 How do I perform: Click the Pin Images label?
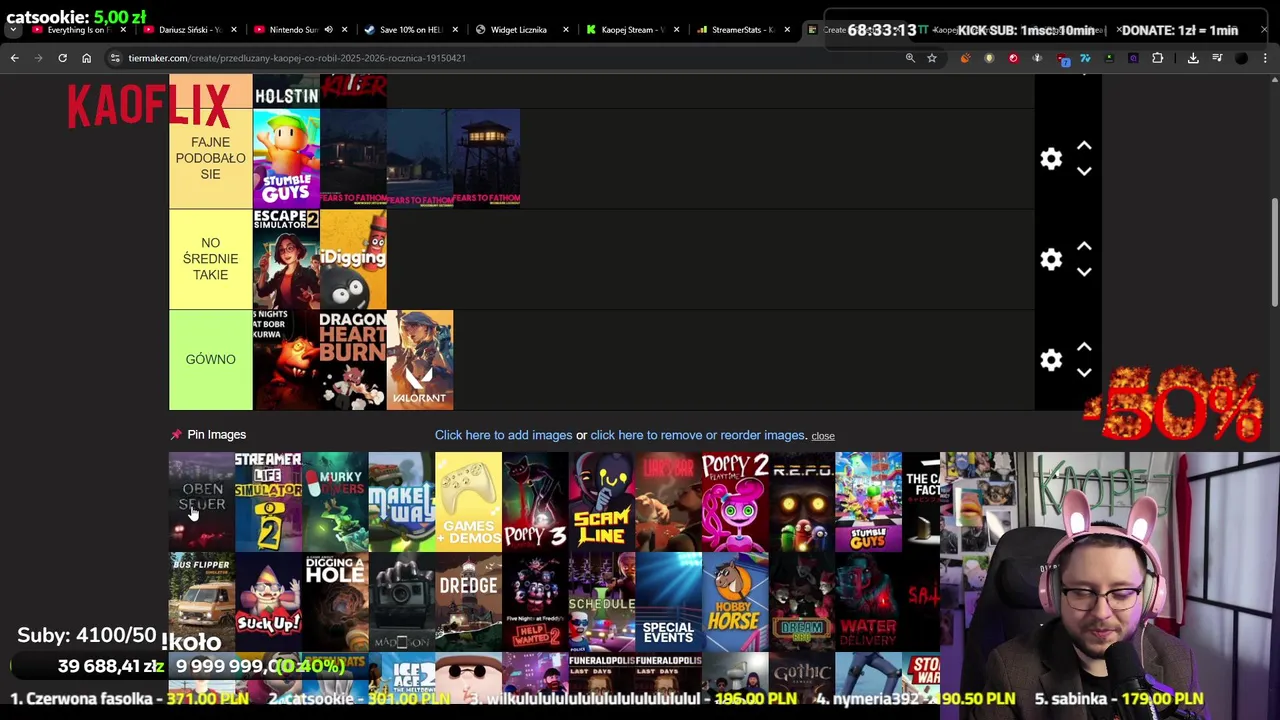216,435
